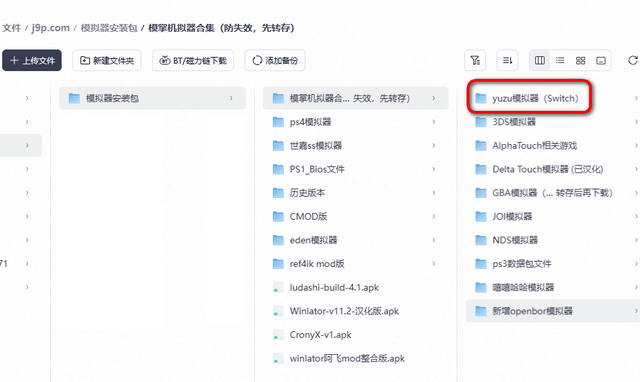Open the ps3数据包文件 folder
The height and width of the screenshot is (382, 640).
(x=553, y=264)
